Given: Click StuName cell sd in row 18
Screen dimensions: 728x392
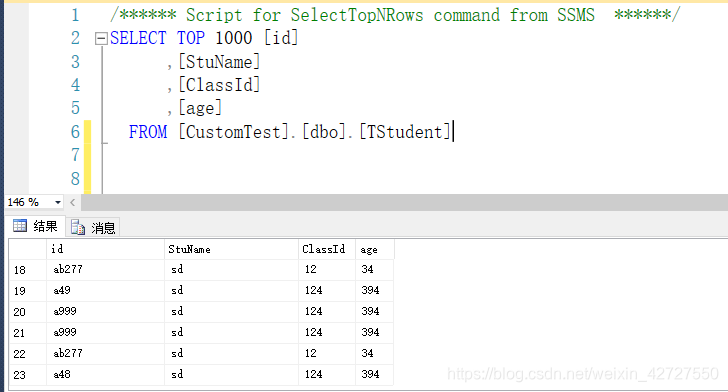Looking at the screenshot, I should [x=231, y=270].
